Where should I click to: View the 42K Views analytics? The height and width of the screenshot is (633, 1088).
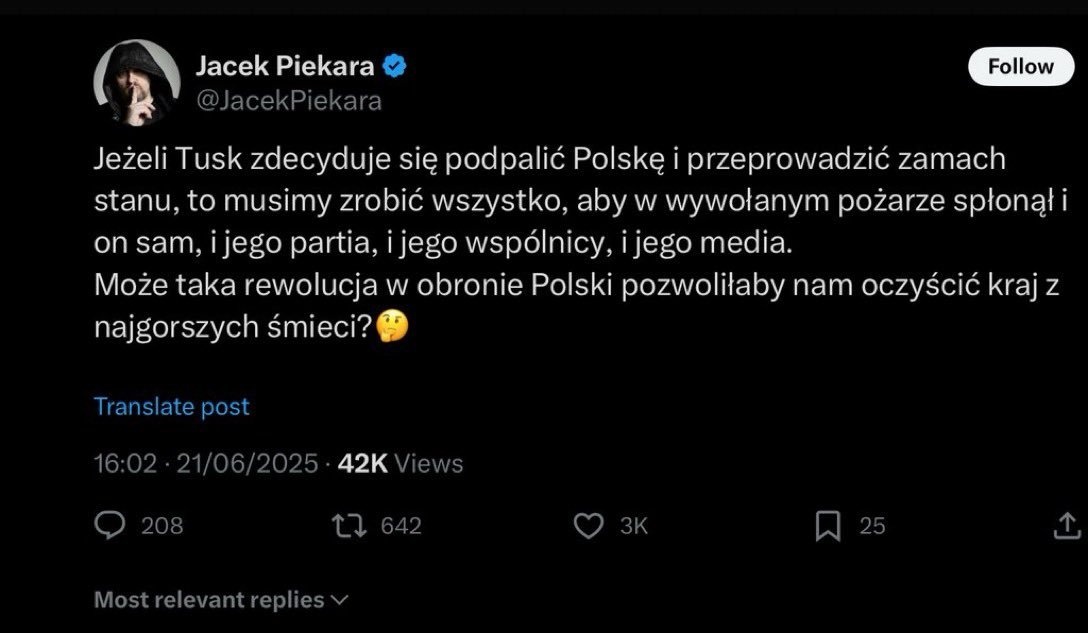pos(400,463)
